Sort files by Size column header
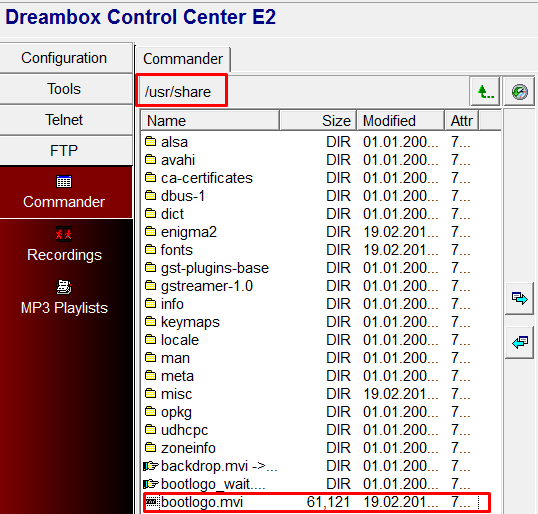The height and width of the screenshot is (514, 538). pos(318,121)
